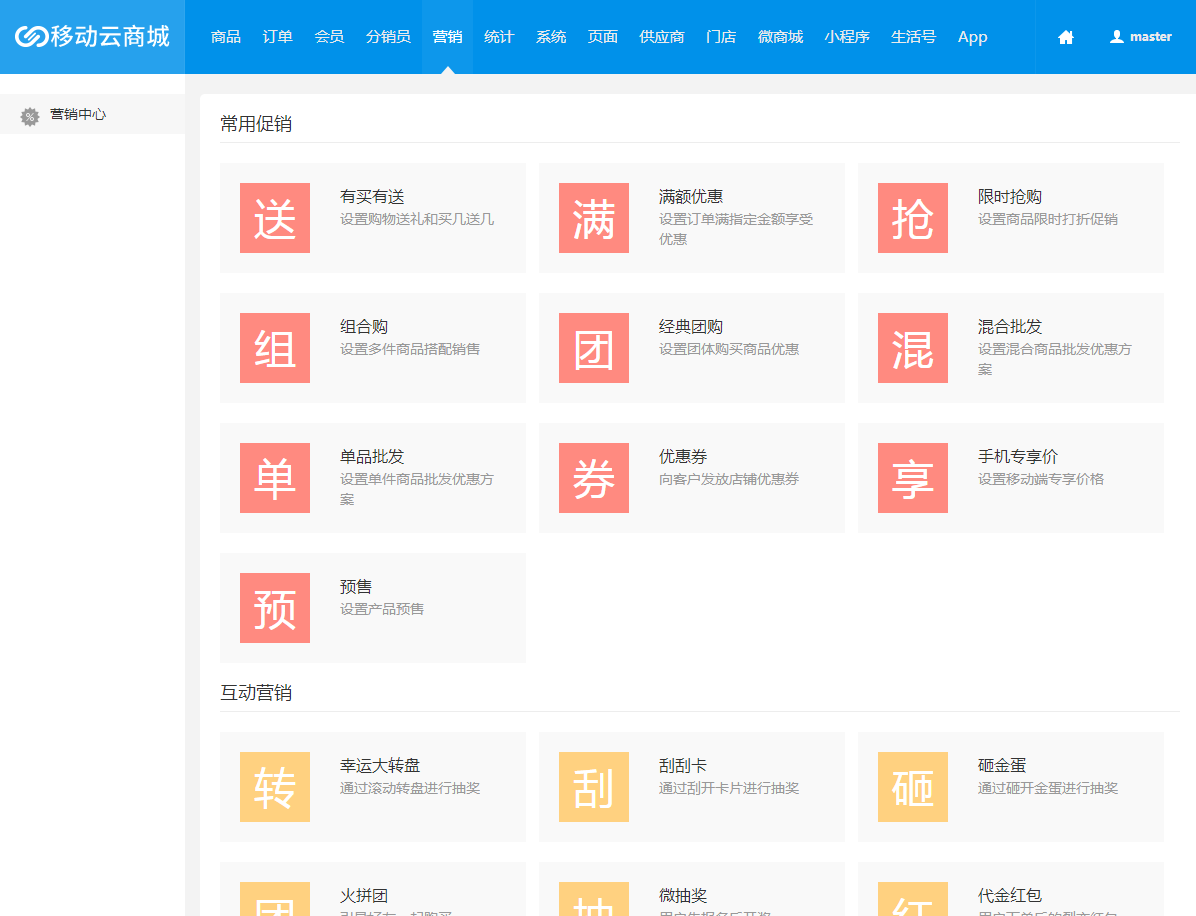
Task: Click the 预 presale icon
Action: [275, 608]
